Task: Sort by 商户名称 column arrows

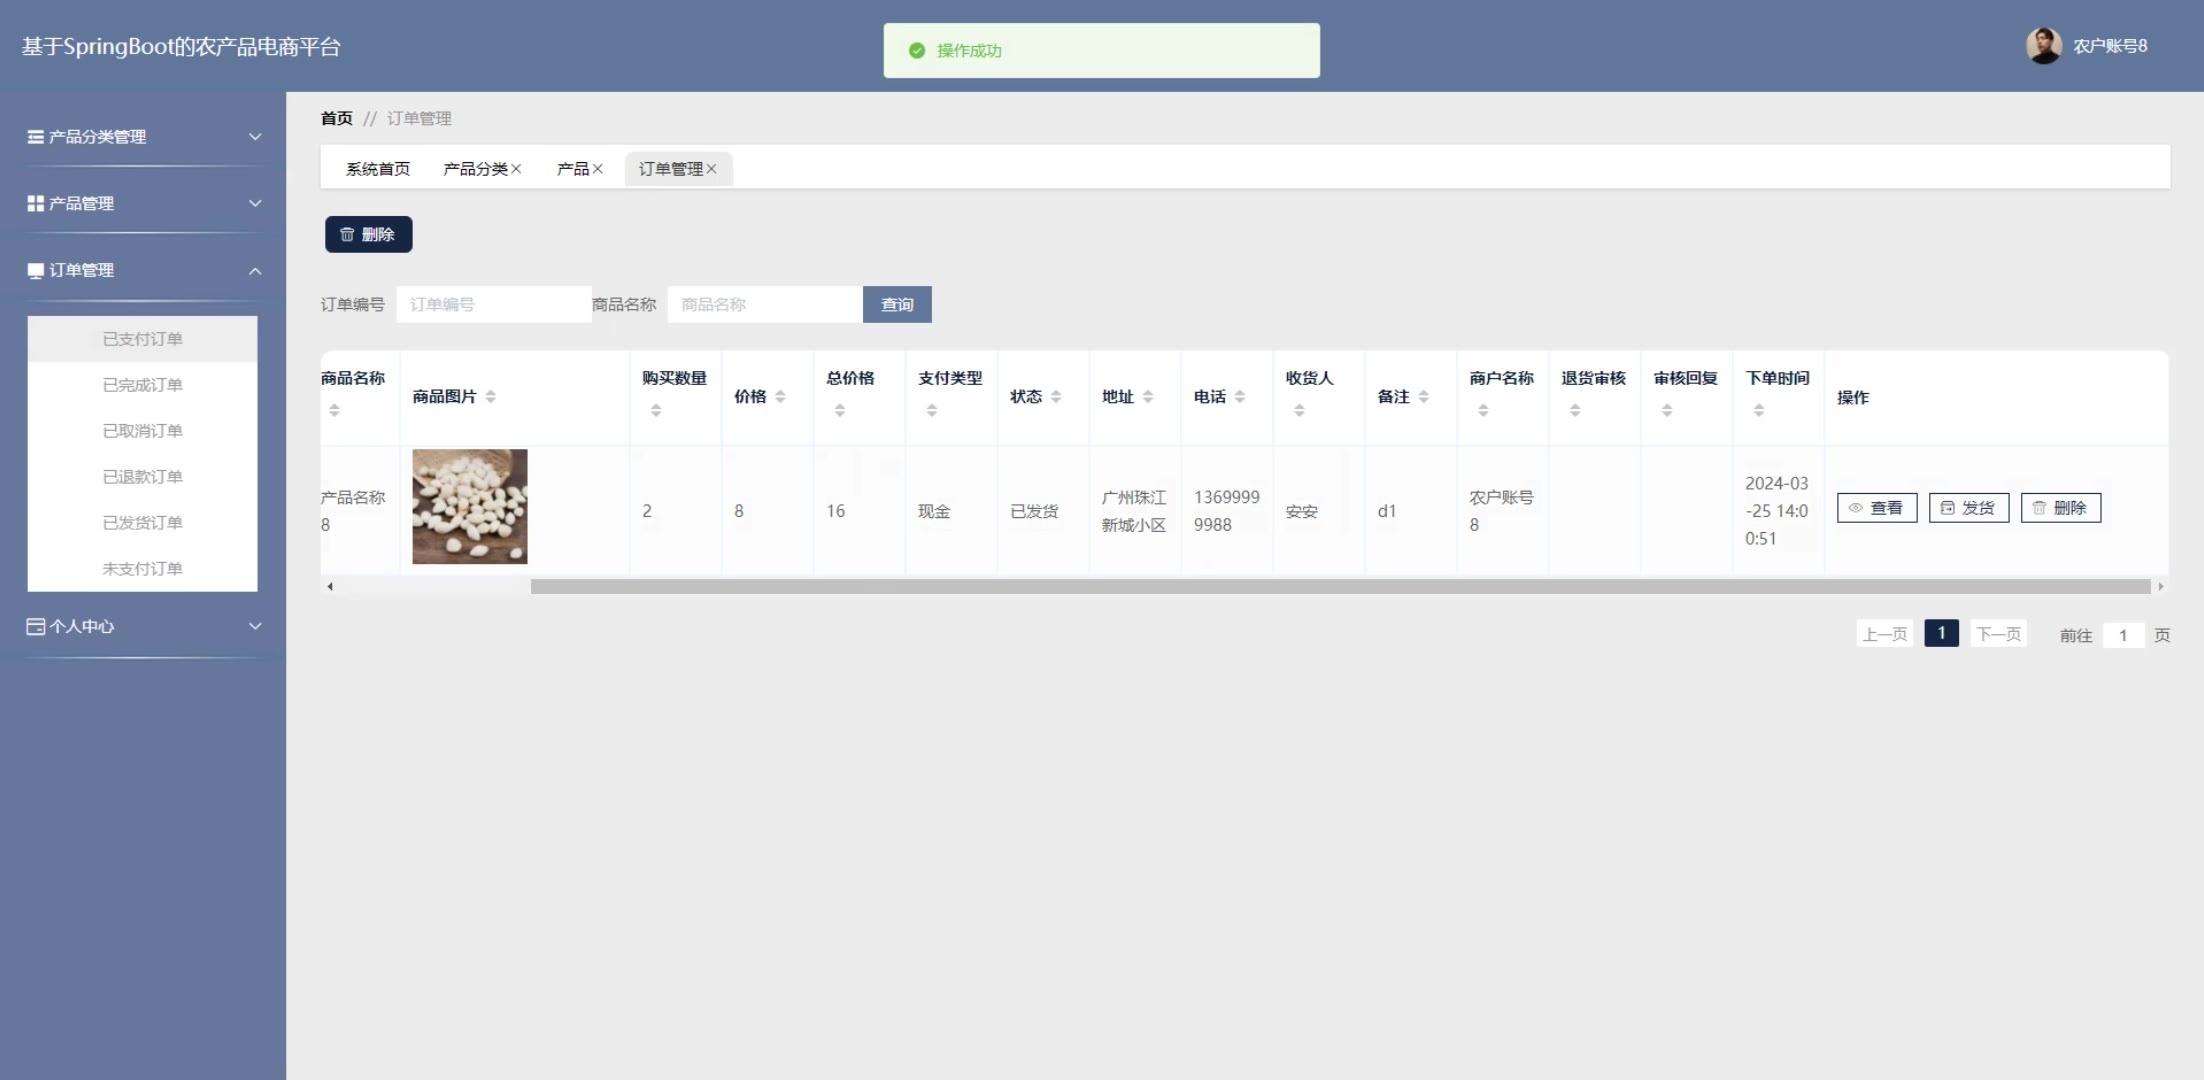Action: pyautogui.click(x=1483, y=410)
